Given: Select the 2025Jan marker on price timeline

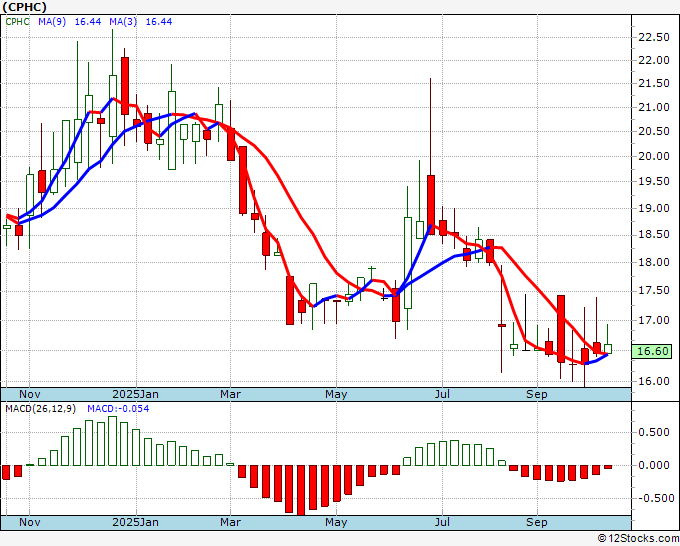Looking at the screenshot, I should pyautogui.click(x=134, y=394).
